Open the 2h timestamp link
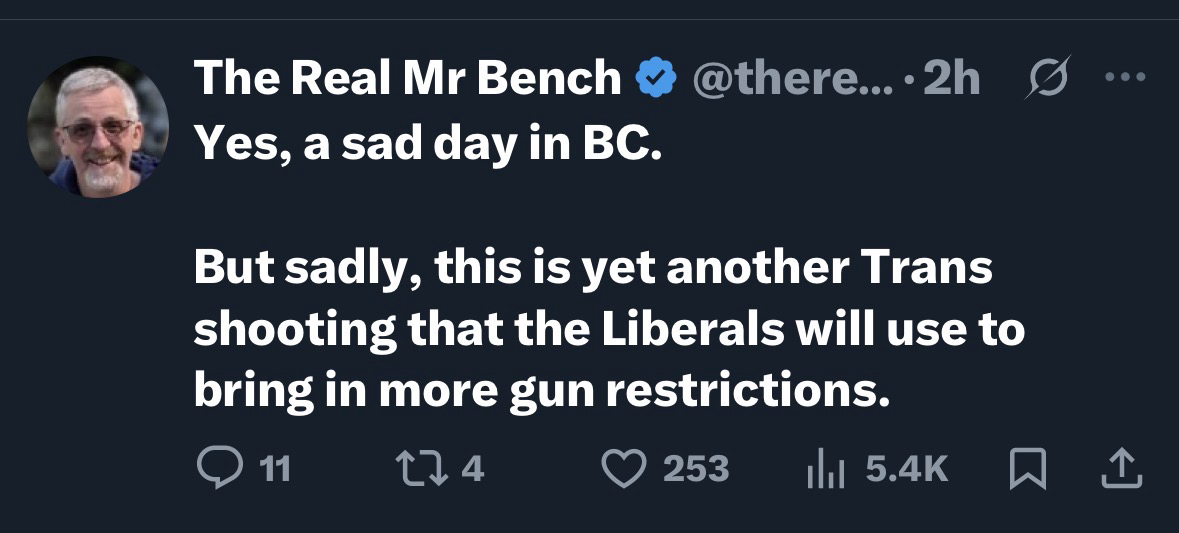Screen dimensions: 1179x533 (951, 78)
